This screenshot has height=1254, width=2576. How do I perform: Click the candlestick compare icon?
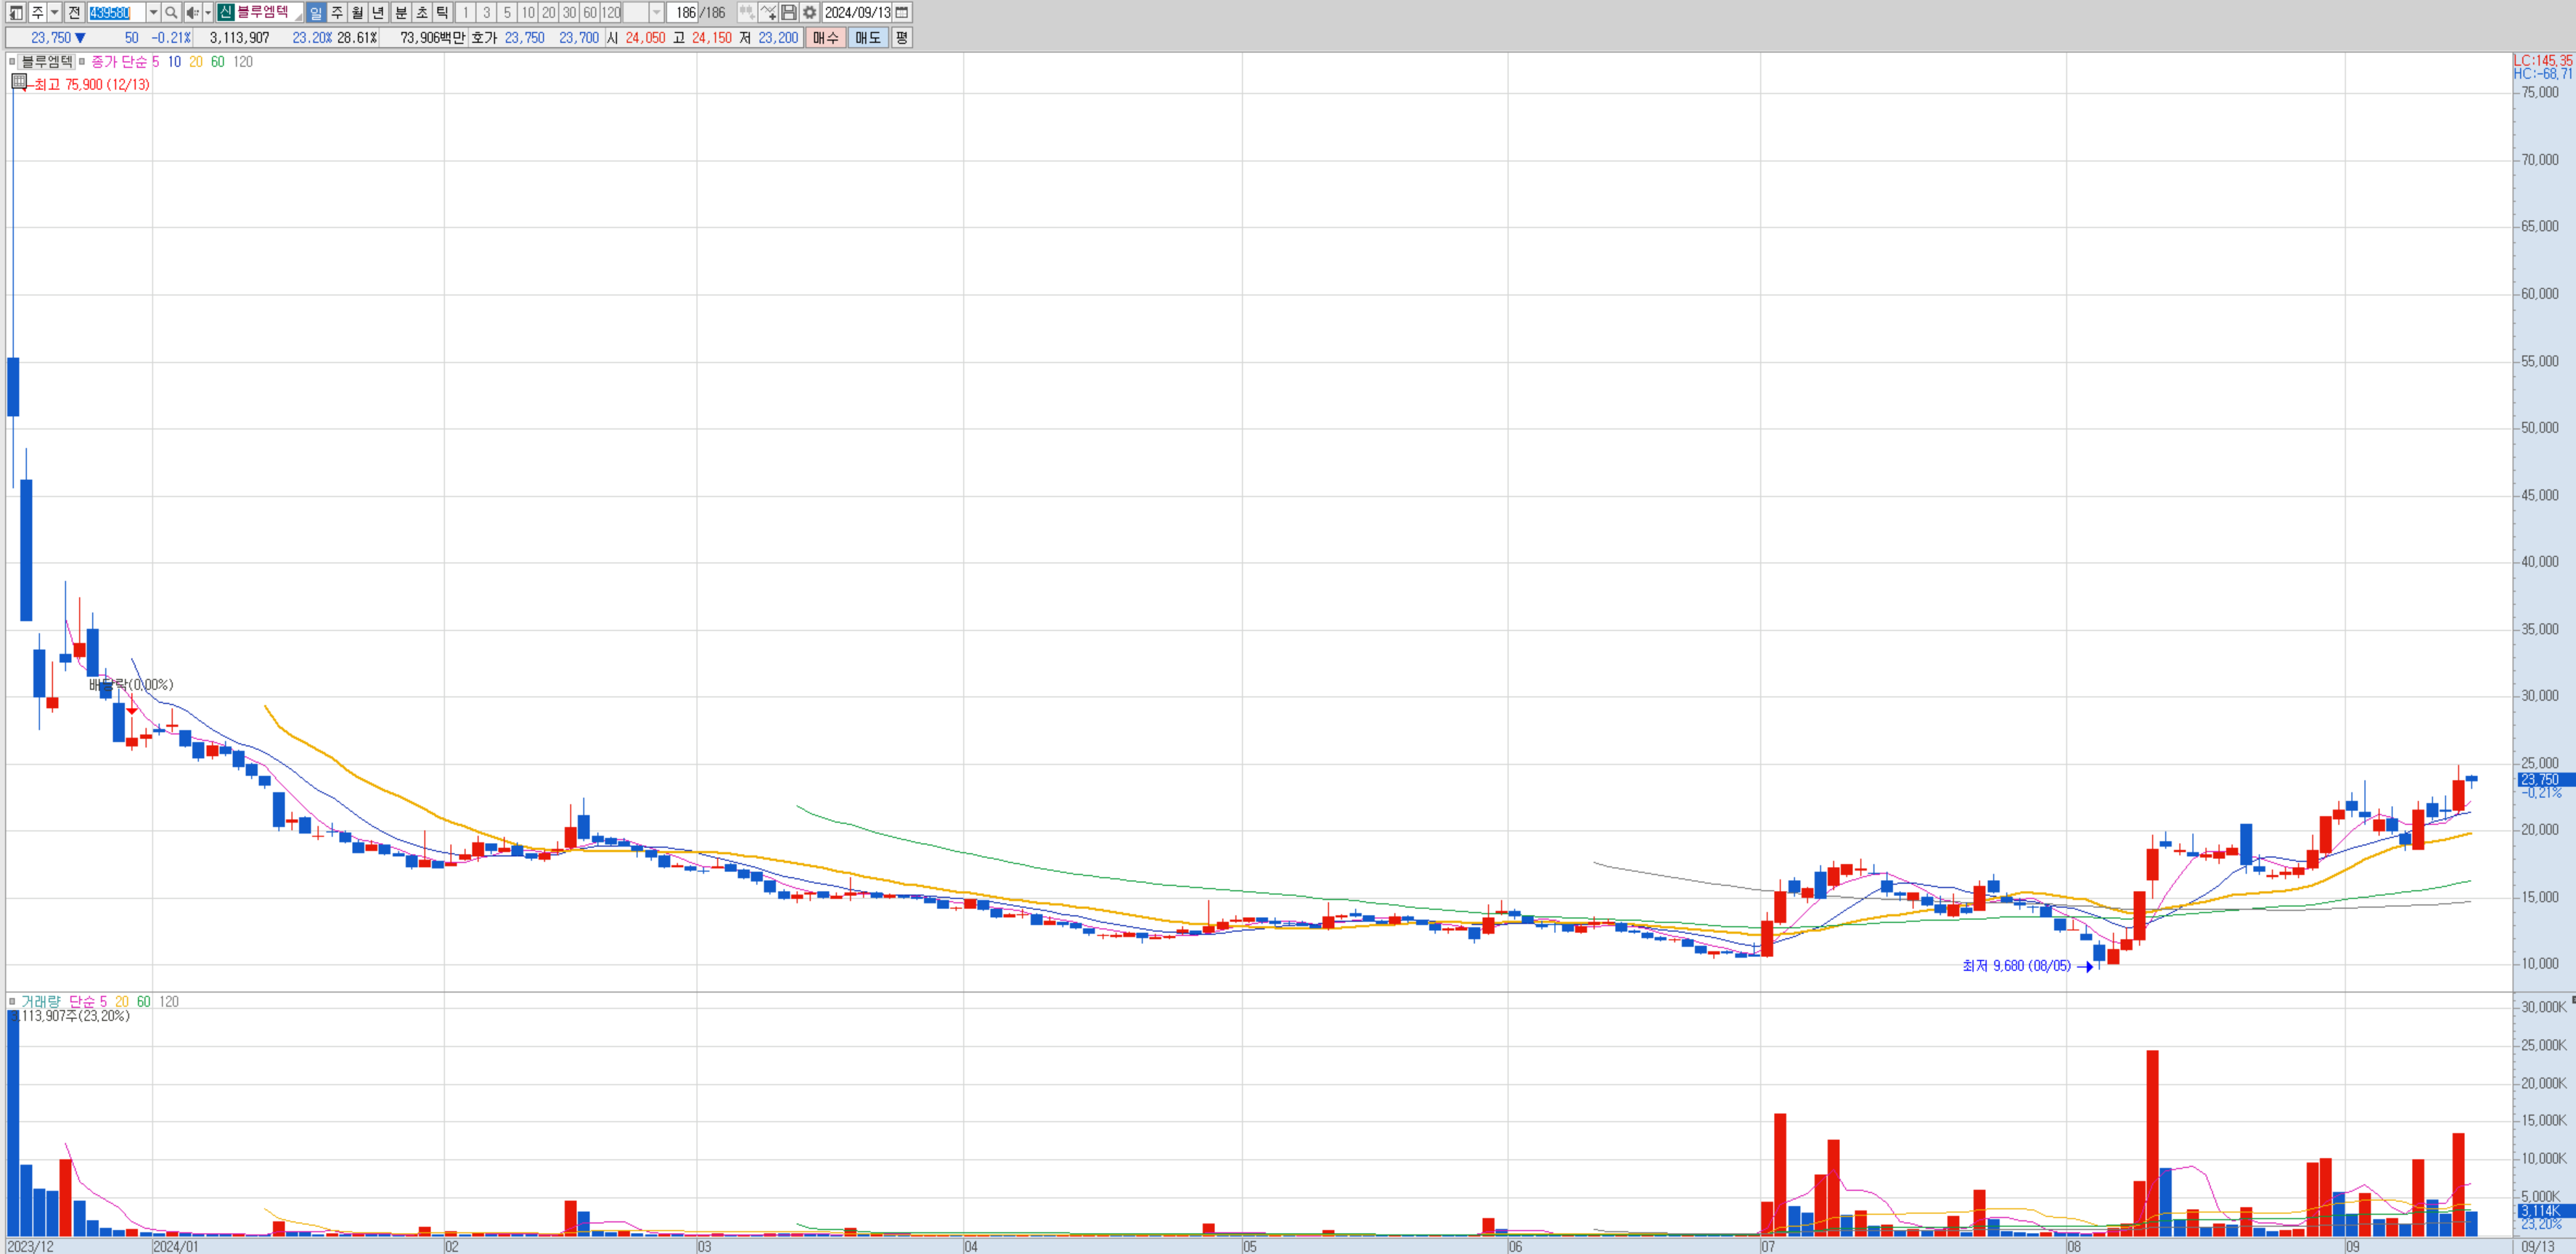point(747,12)
